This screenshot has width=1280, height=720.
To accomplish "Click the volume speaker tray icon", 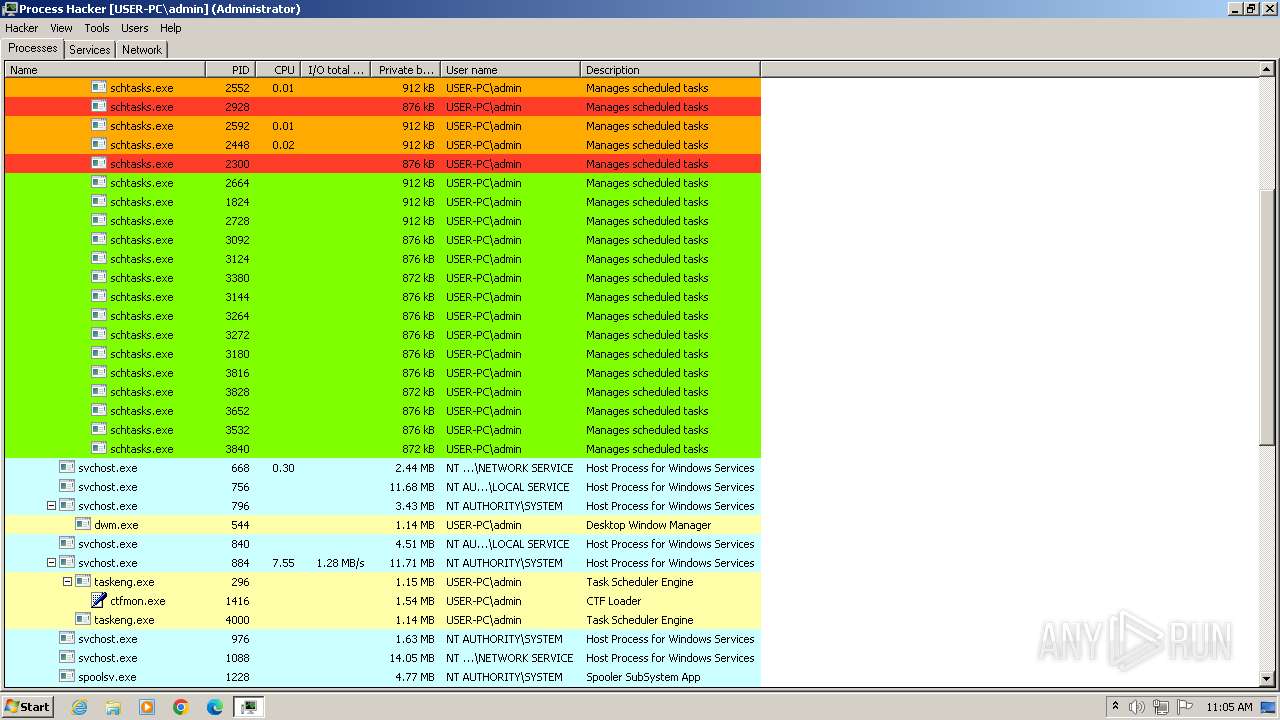I will pyautogui.click(x=1136, y=707).
